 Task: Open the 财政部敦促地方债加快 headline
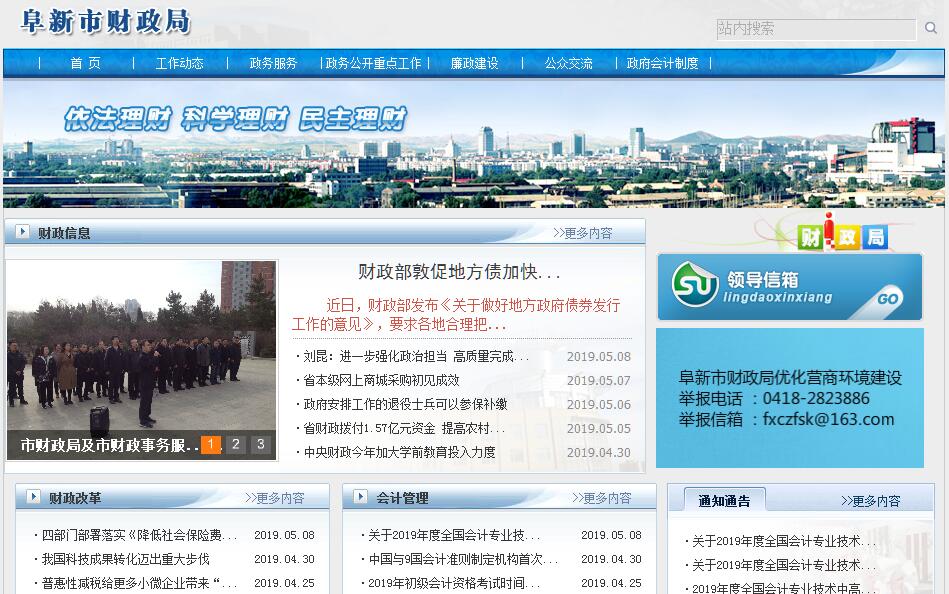(x=459, y=272)
